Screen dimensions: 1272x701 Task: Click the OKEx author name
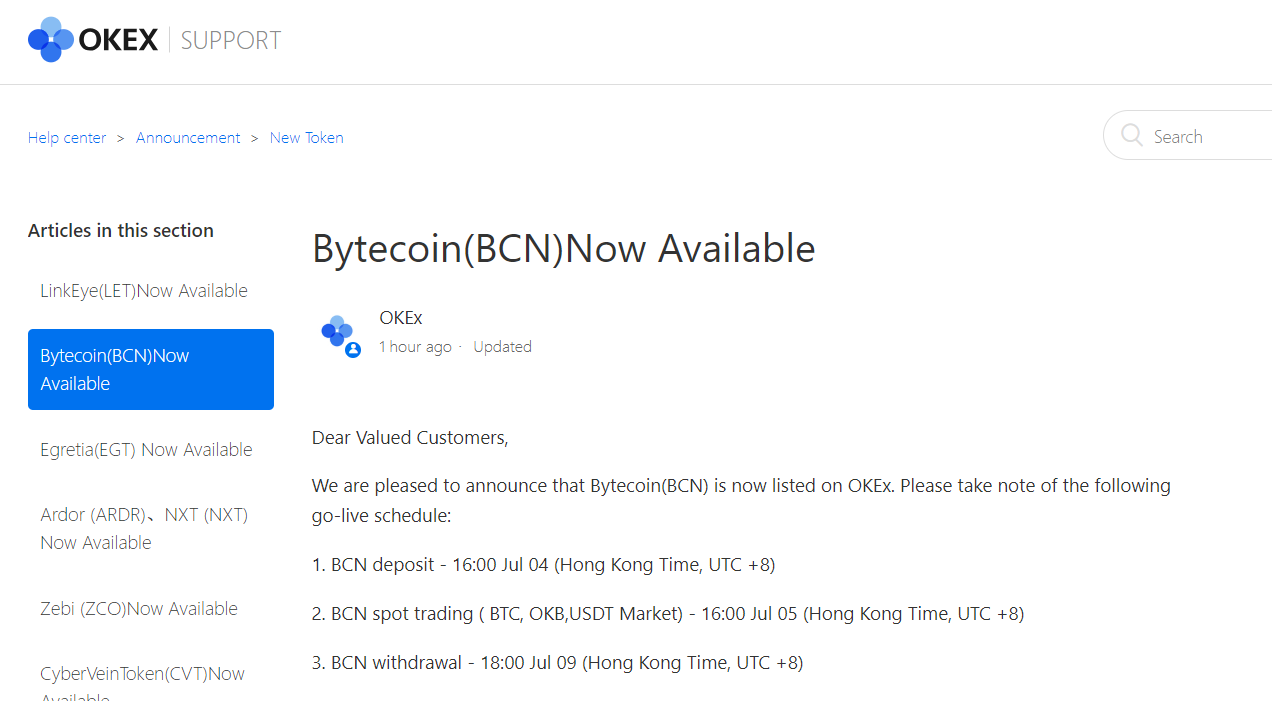401,318
